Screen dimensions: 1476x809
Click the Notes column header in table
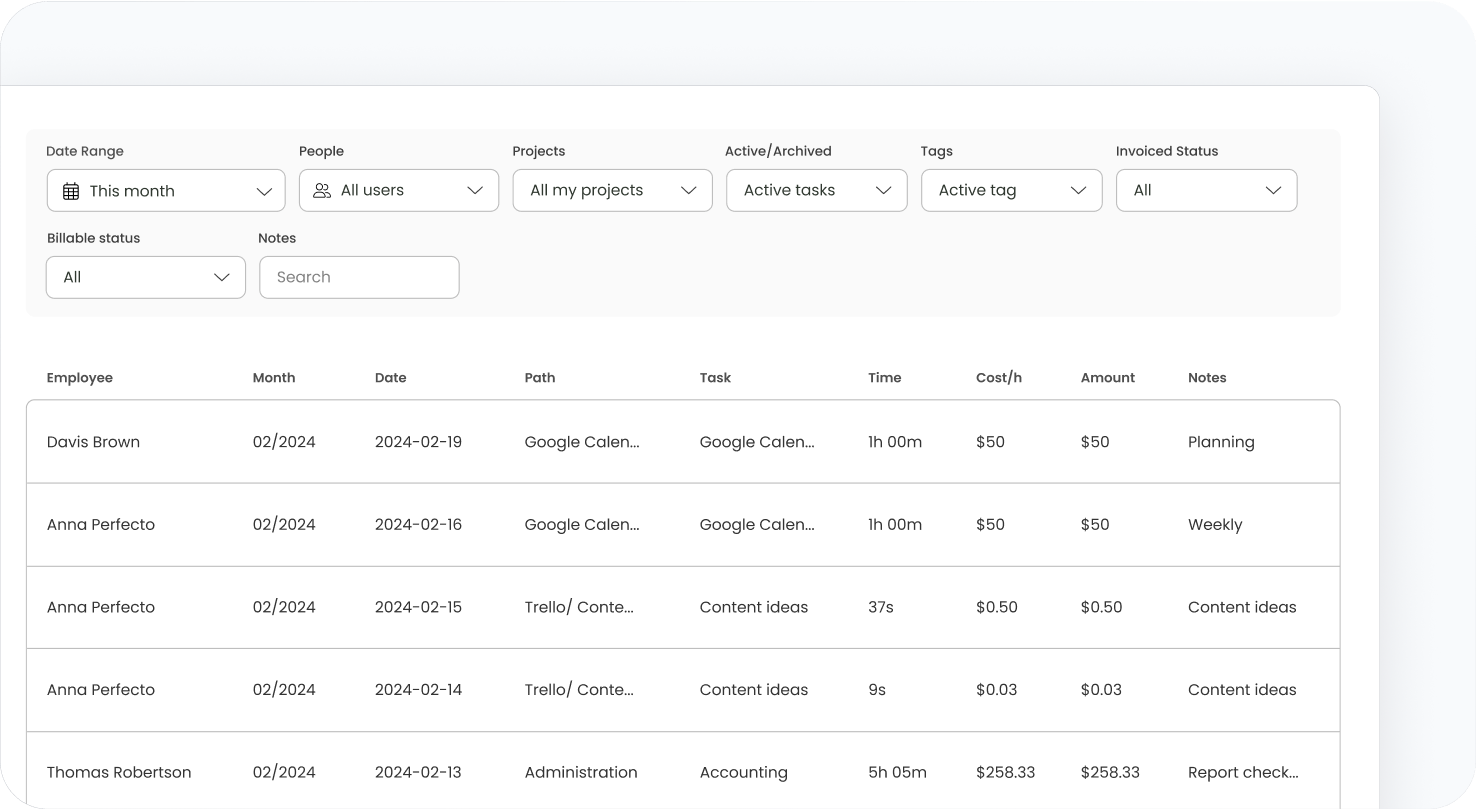click(1207, 378)
